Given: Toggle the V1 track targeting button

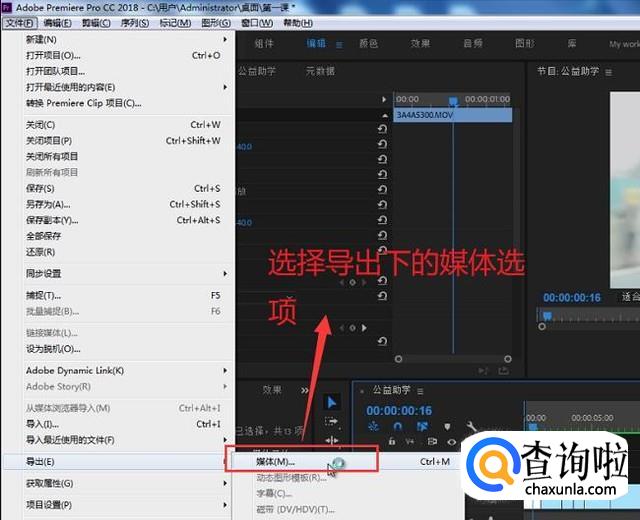Looking at the screenshot, I should (x=410, y=442).
